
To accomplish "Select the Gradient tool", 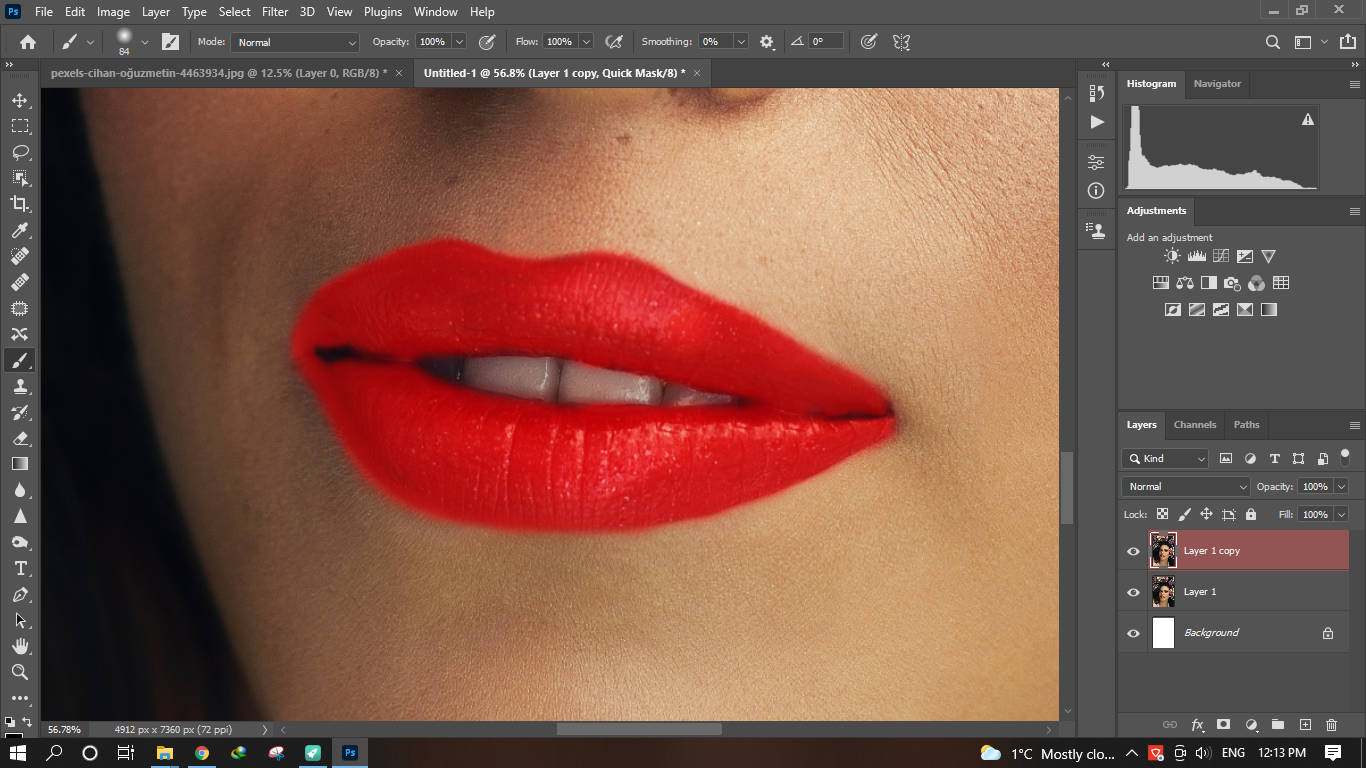I will tap(20, 464).
